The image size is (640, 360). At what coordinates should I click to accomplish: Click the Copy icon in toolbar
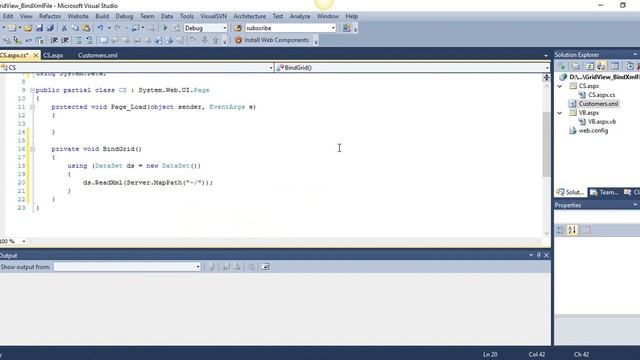tap(75, 28)
